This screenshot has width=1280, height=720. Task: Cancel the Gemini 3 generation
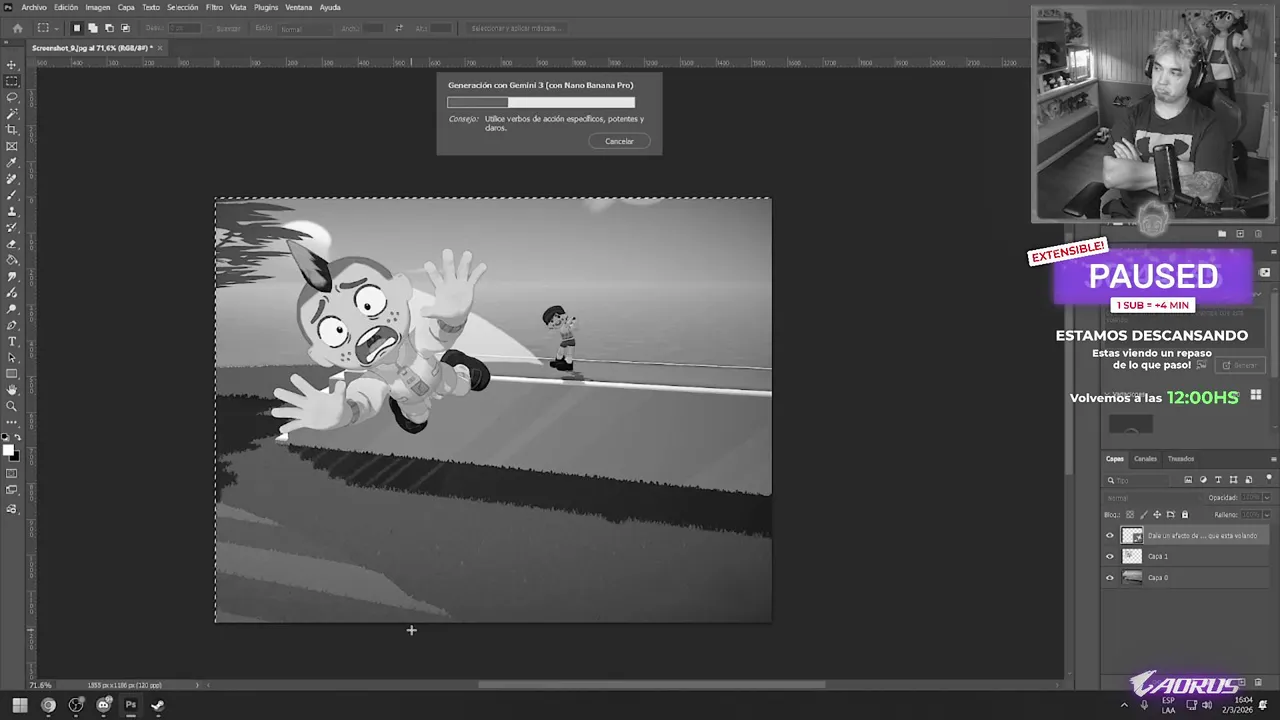coord(619,141)
